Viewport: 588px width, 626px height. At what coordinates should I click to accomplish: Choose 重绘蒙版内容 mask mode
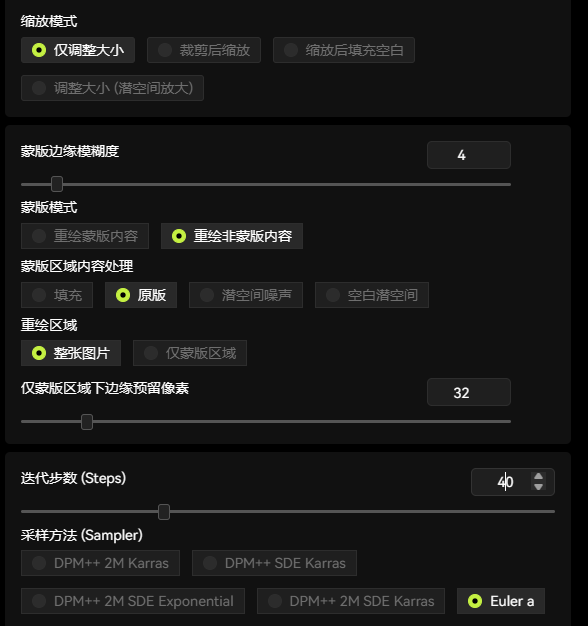[85, 236]
